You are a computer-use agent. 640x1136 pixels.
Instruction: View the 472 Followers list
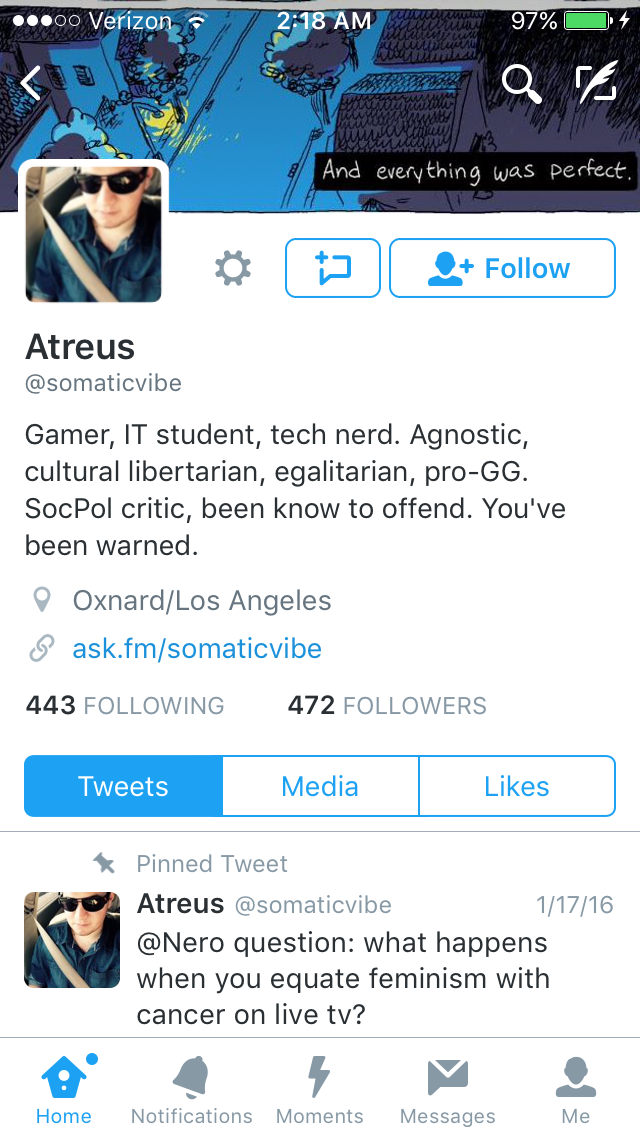(387, 705)
